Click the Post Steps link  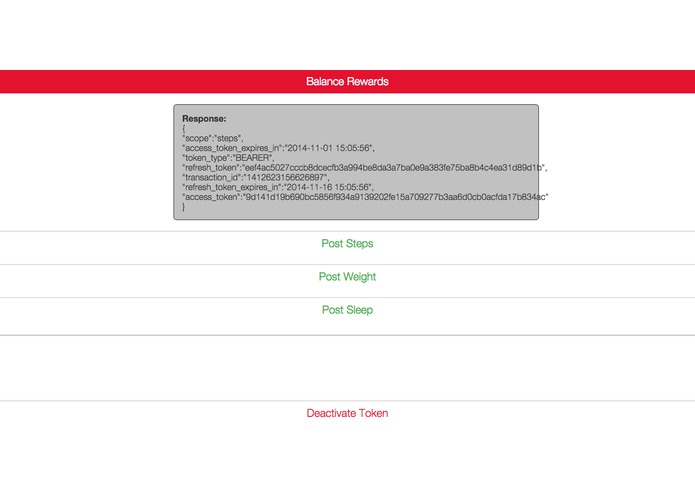point(347,244)
